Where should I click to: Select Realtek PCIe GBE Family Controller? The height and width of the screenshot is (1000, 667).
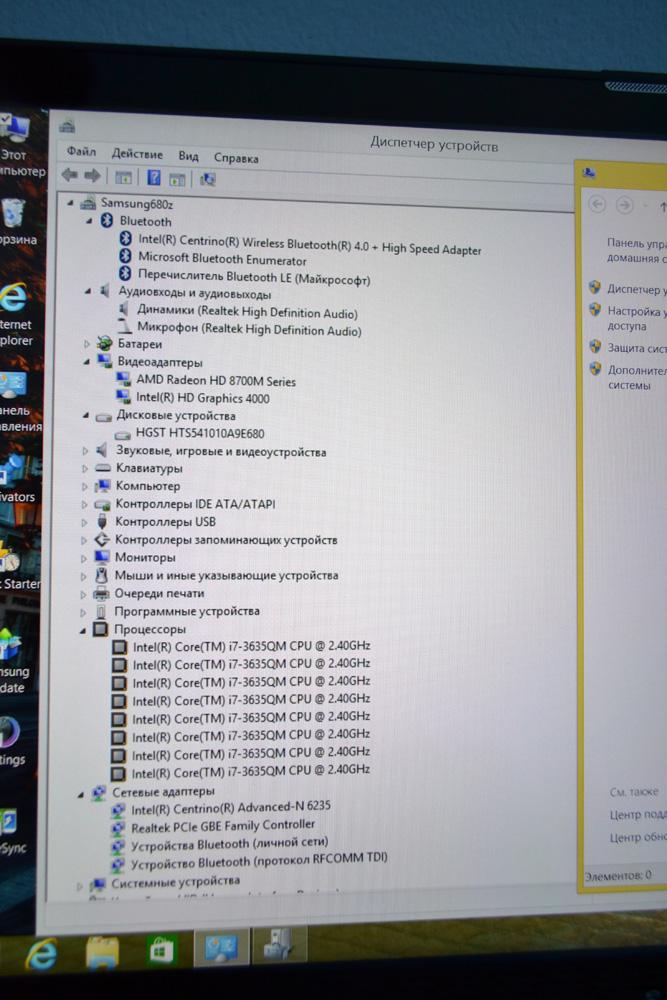click(222, 825)
